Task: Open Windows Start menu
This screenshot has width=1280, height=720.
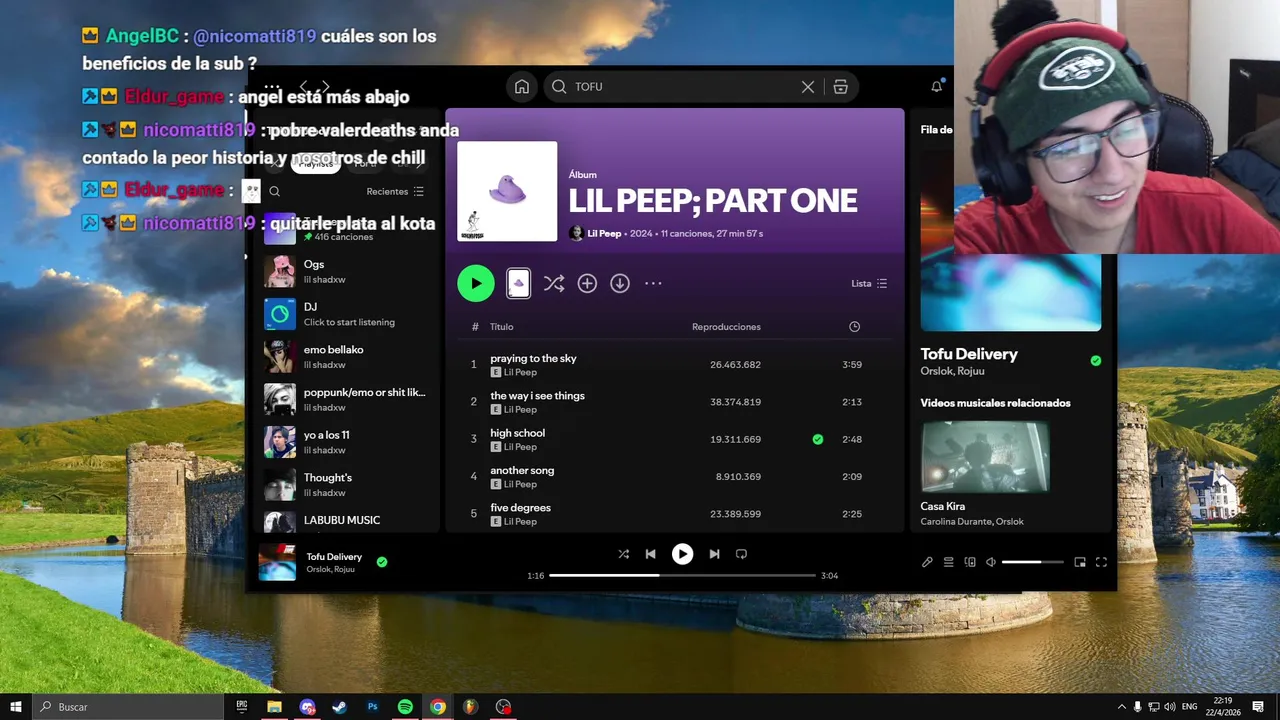Action: [x=14, y=707]
